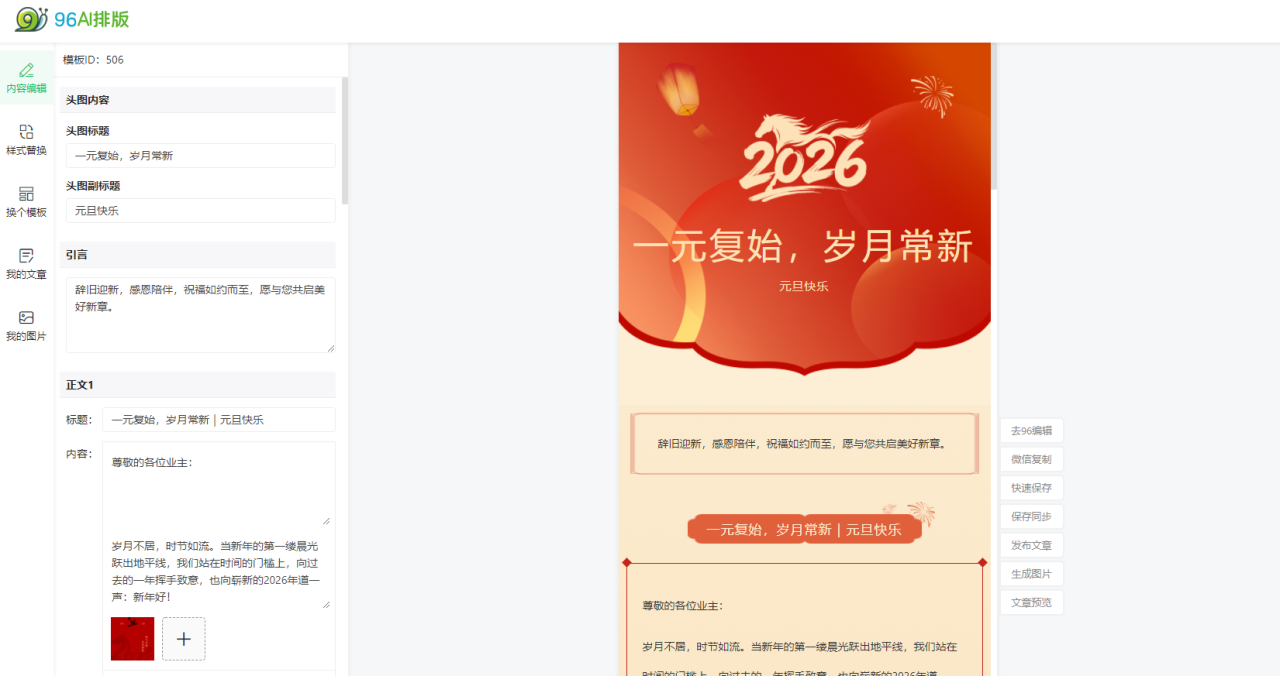Select the red image thumbnail in 正文1
1280x676 pixels.
click(x=132, y=639)
